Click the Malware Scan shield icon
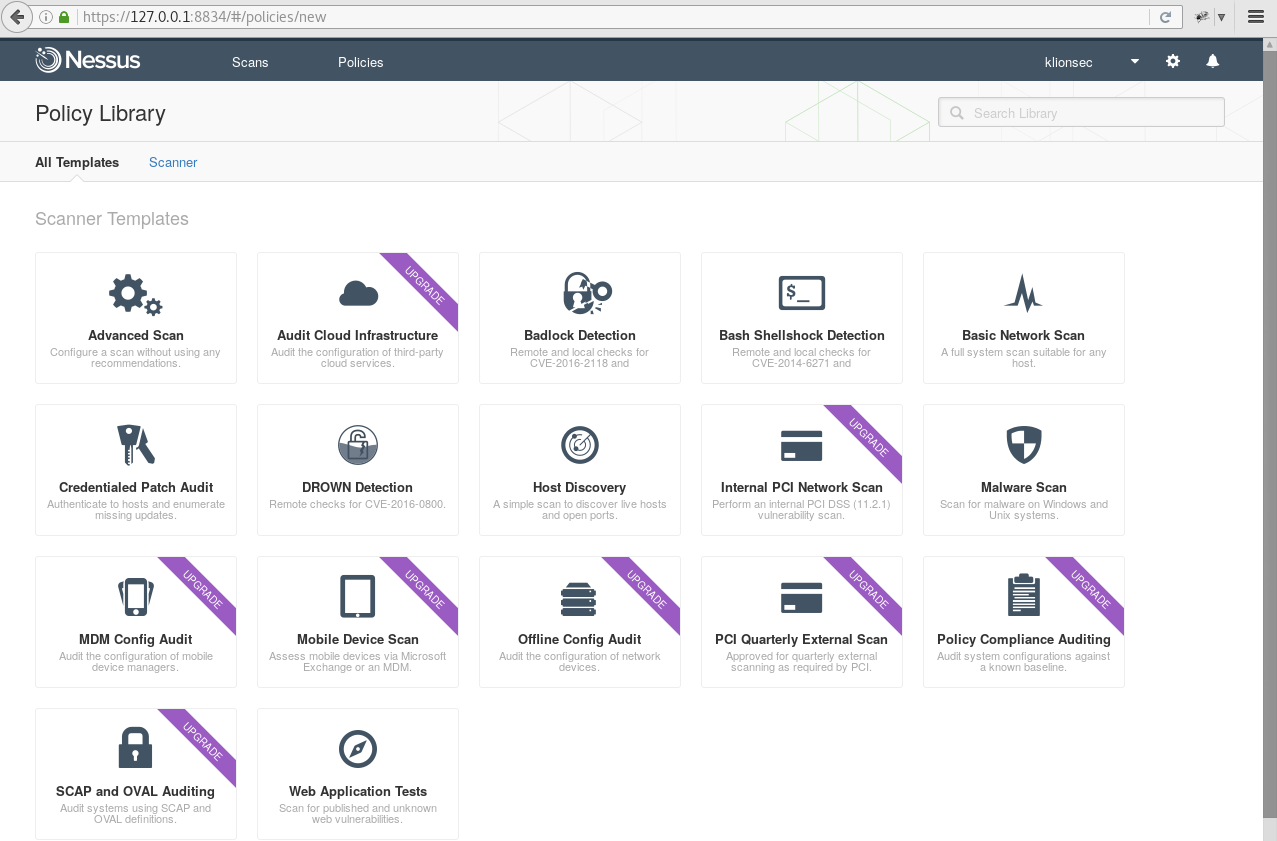The height and width of the screenshot is (841, 1277). (1023, 445)
